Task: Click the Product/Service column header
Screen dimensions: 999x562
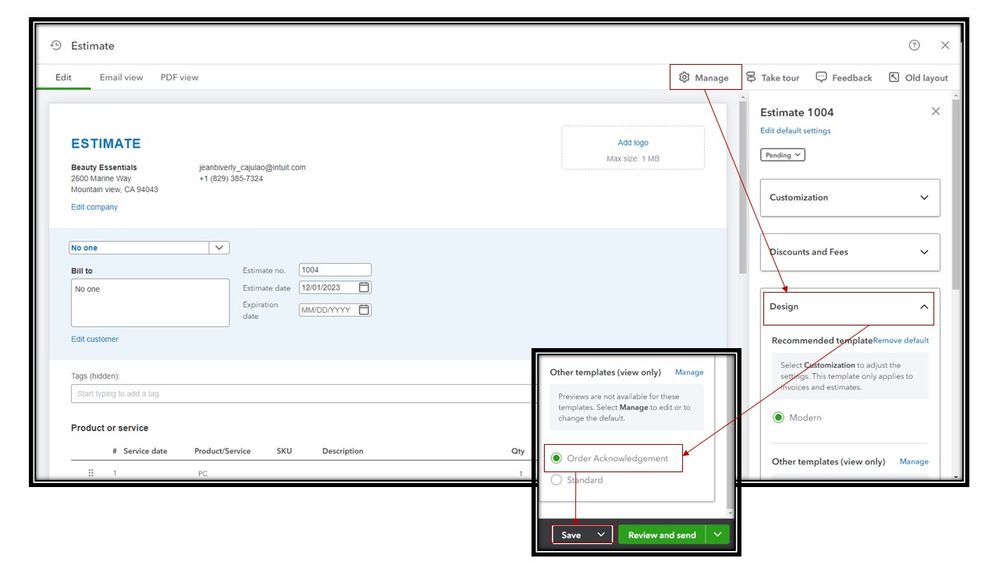Action: [222, 450]
